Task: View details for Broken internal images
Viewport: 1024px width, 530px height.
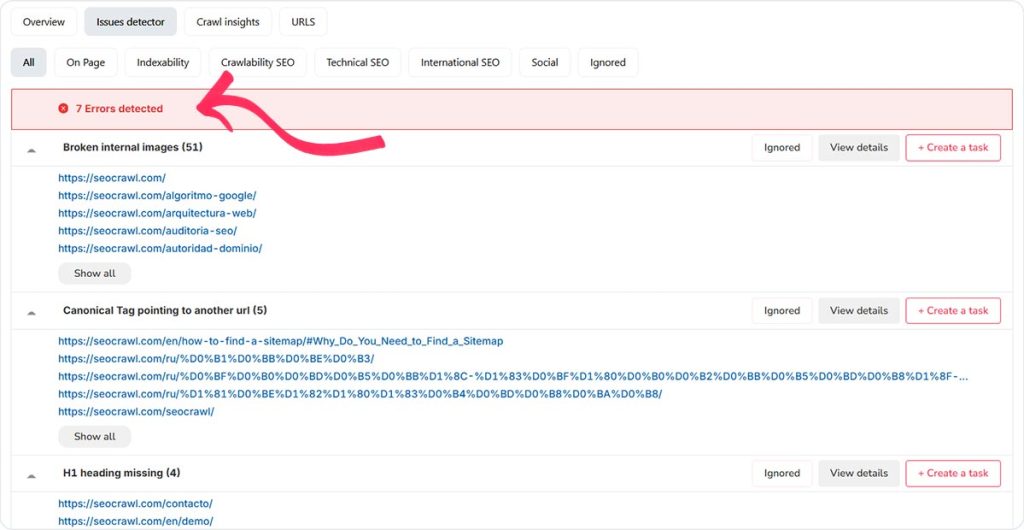Action: [858, 147]
